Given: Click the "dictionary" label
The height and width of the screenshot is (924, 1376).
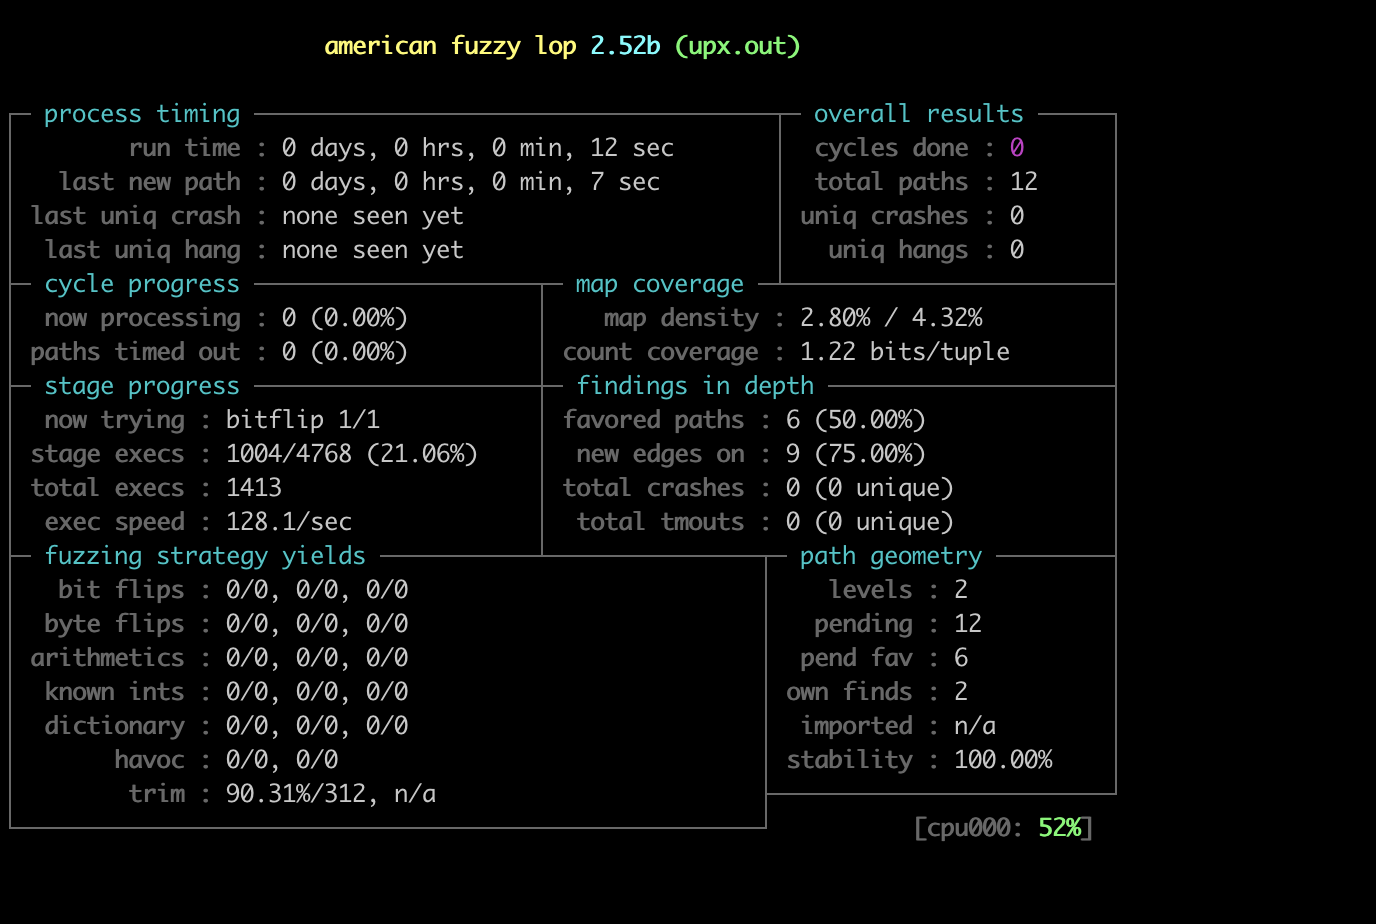Looking at the screenshot, I should click(x=115, y=726).
